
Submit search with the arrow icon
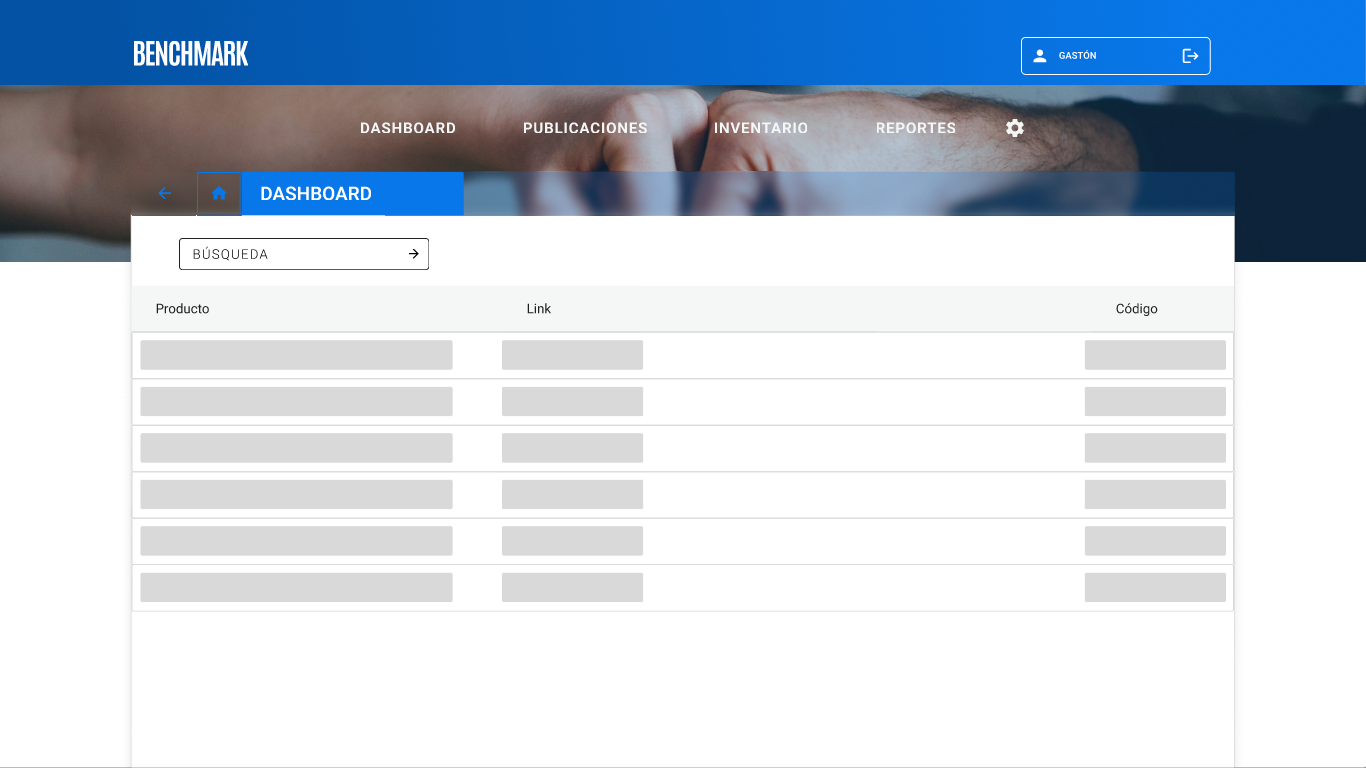point(414,254)
